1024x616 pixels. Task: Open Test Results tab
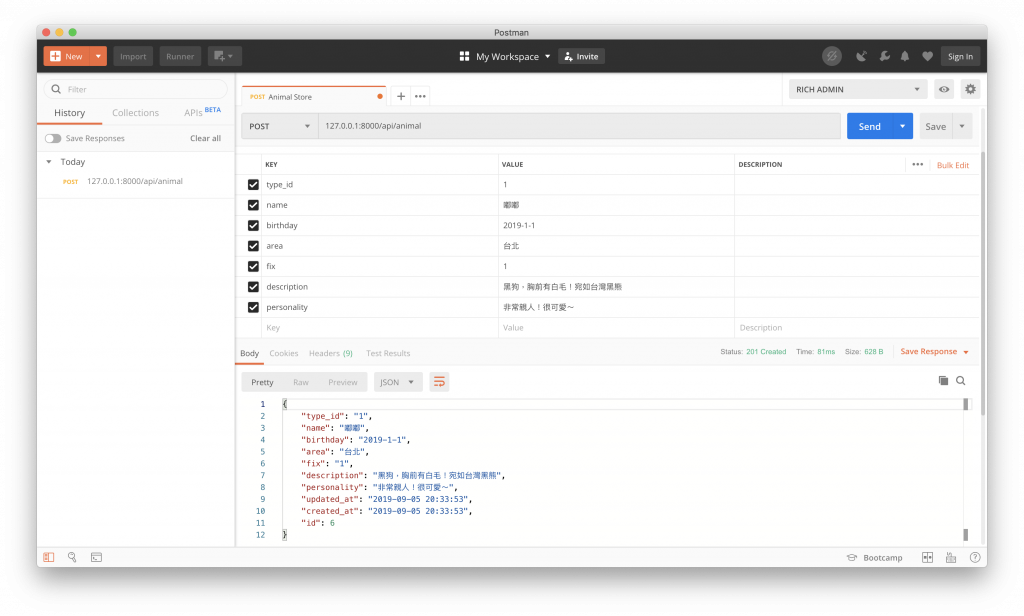coord(388,353)
